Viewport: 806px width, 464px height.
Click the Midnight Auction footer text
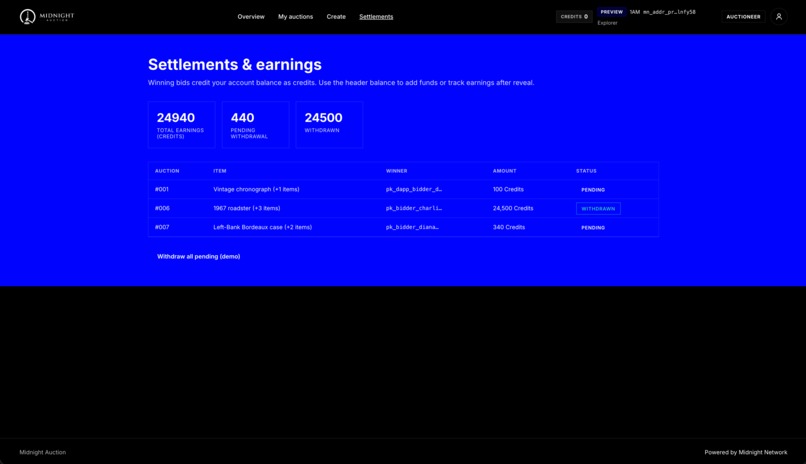tap(43, 452)
